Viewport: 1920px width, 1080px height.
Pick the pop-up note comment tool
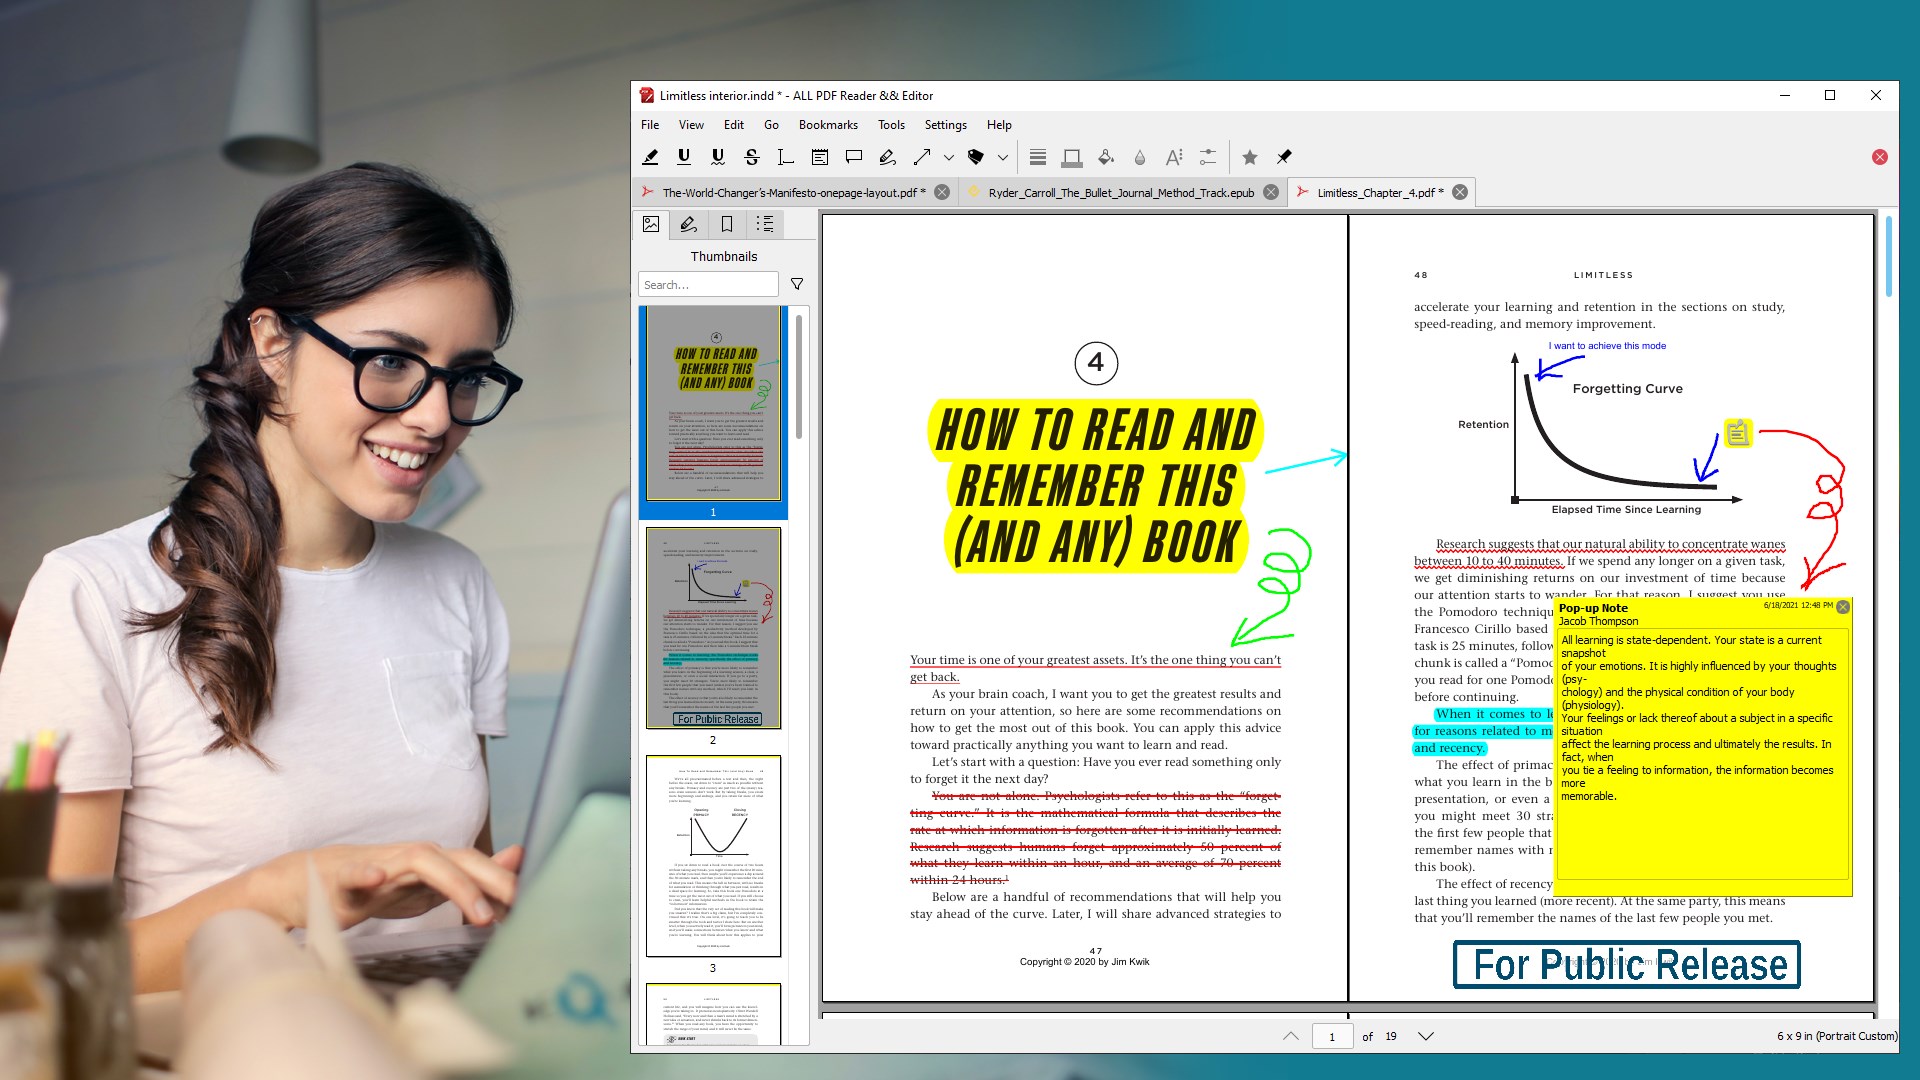coord(854,157)
